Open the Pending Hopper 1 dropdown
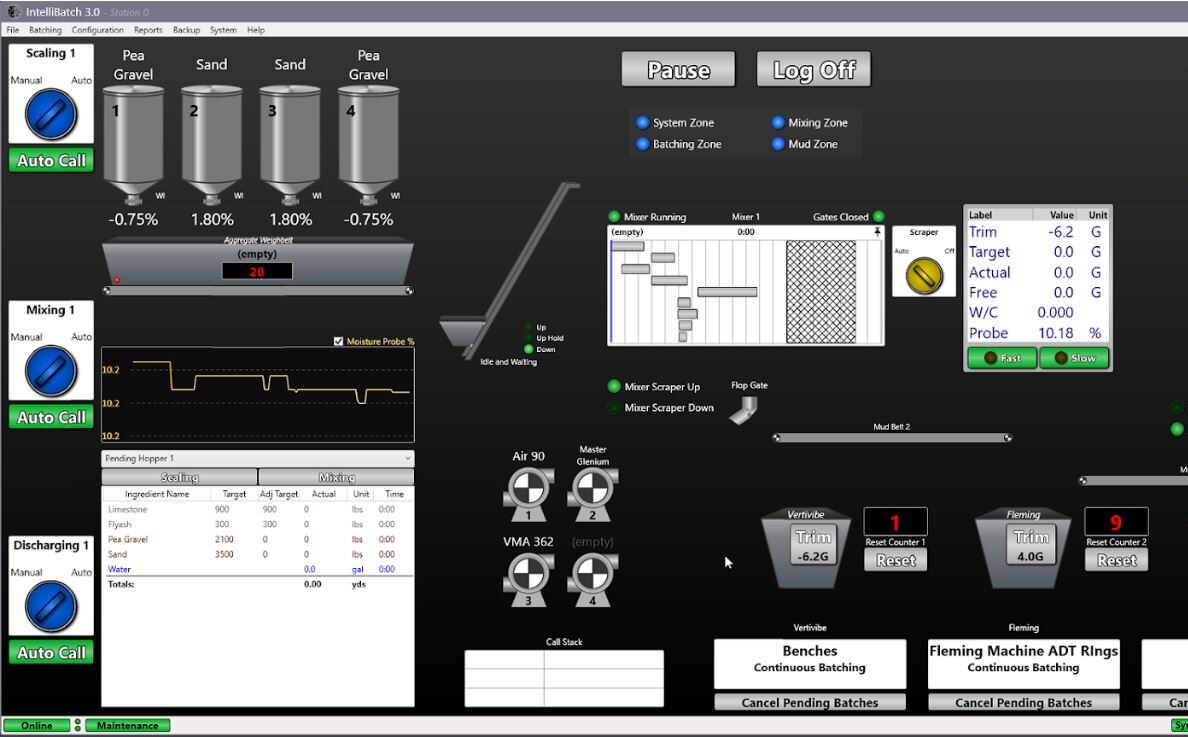The width and height of the screenshot is (1188, 737). 258,458
